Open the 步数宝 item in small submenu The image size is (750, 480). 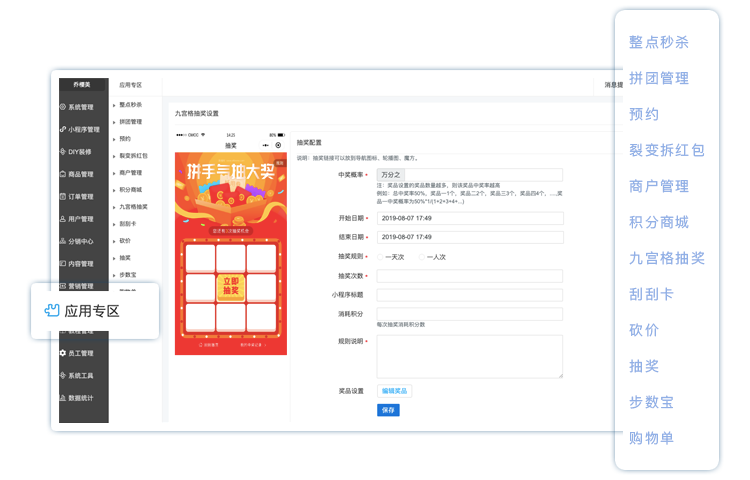tap(128, 275)
